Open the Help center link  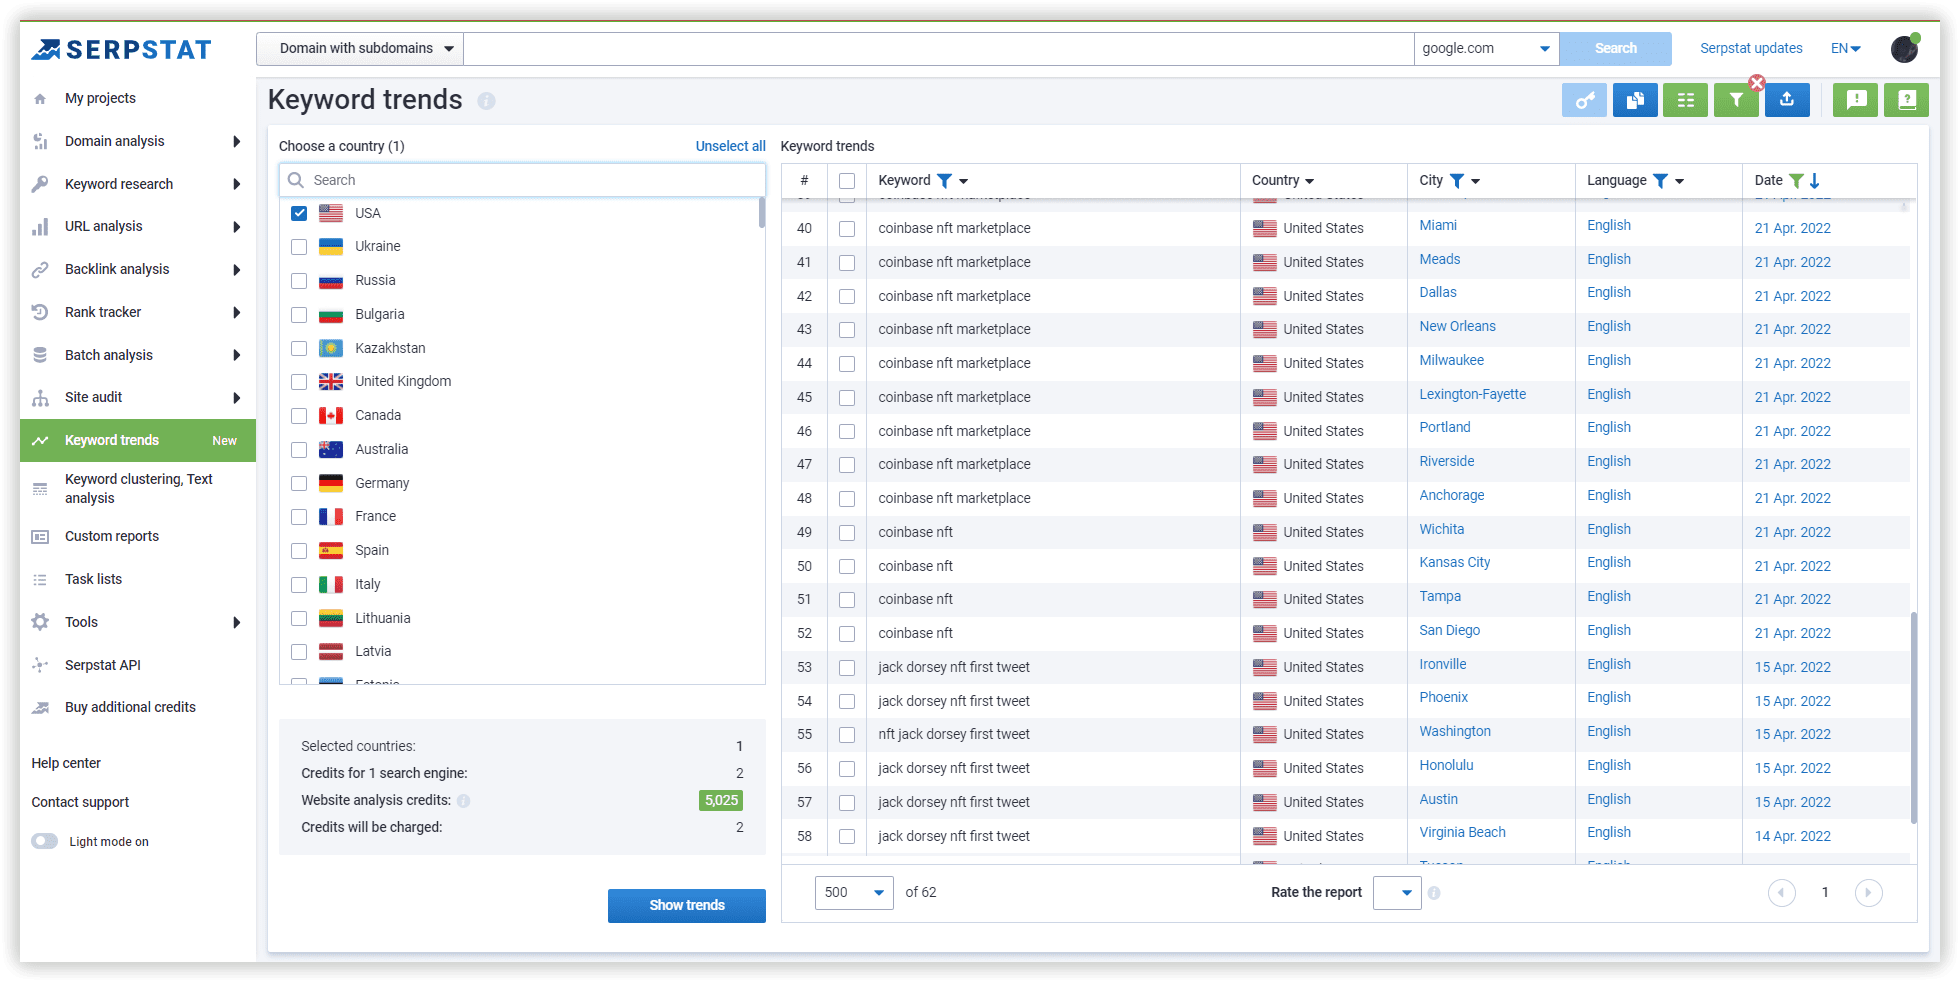coord(66,764)
